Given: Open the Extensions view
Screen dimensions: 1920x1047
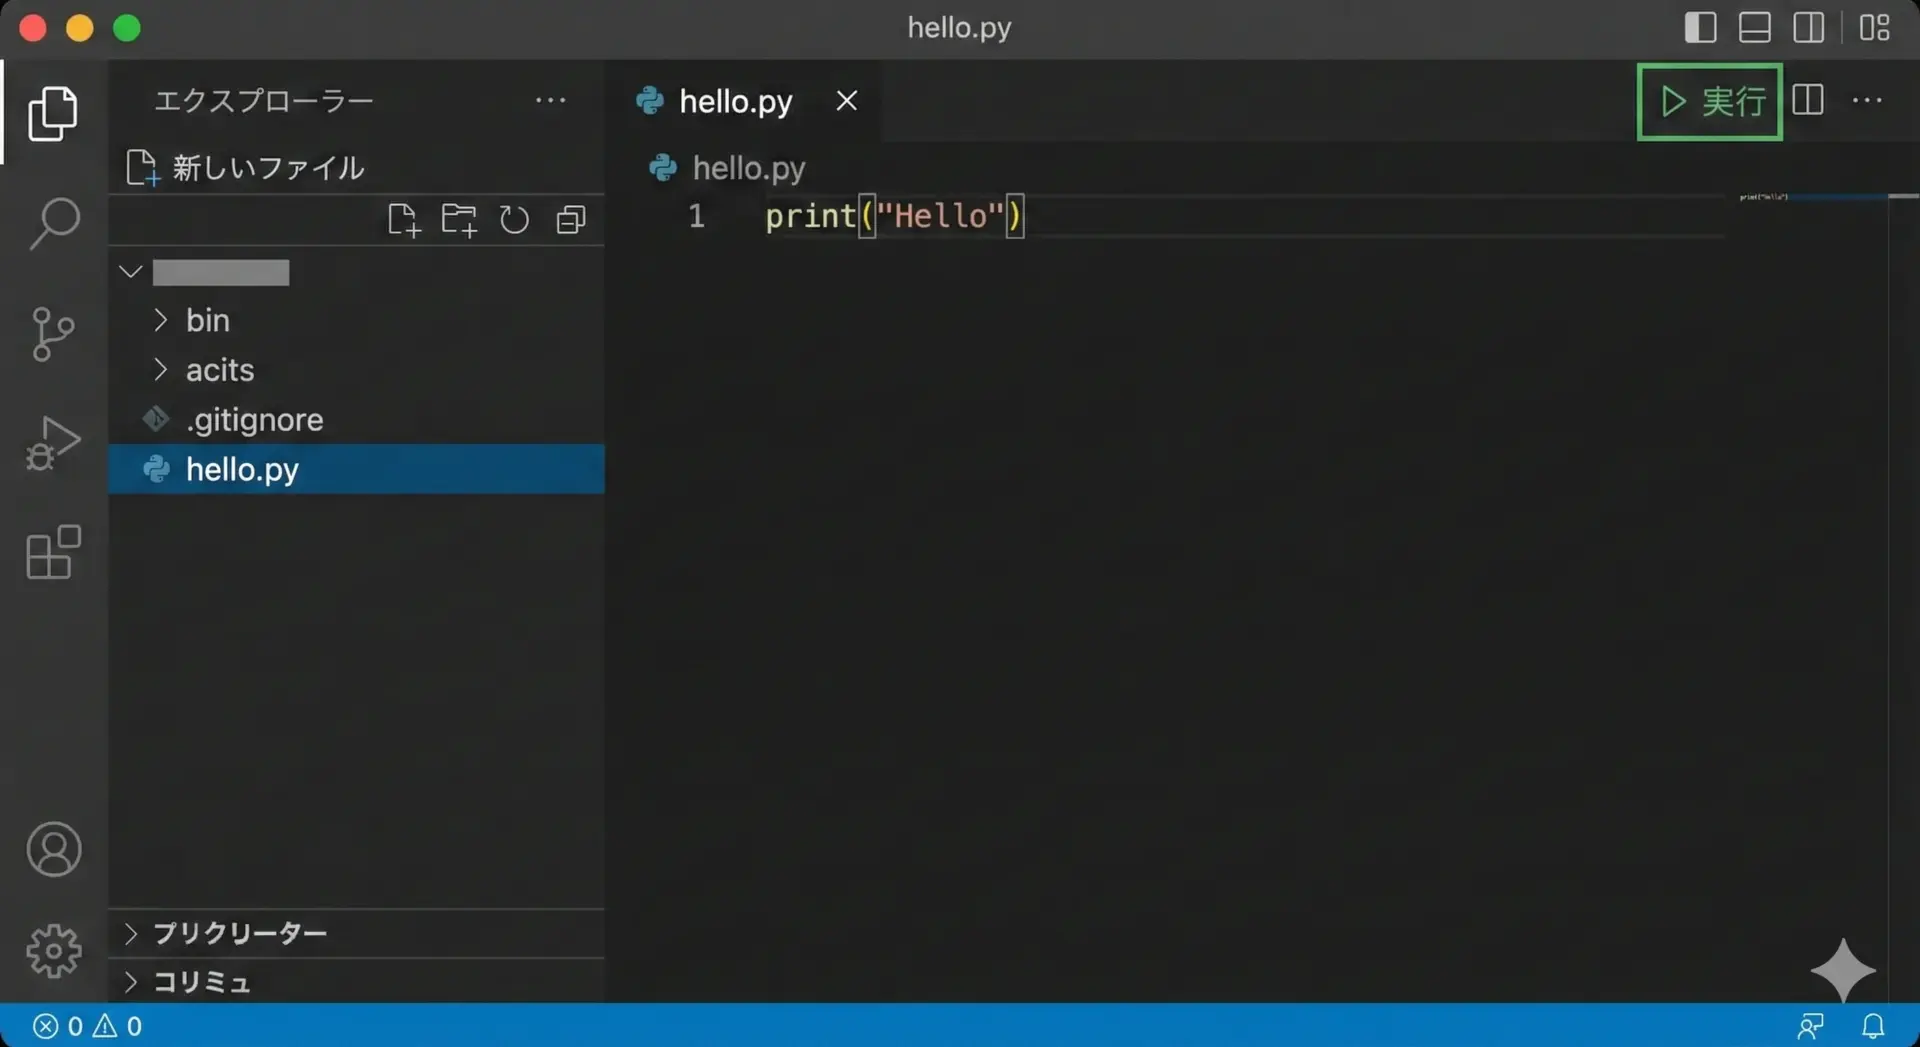Looking at the screenshot, I should click(54, 552).
